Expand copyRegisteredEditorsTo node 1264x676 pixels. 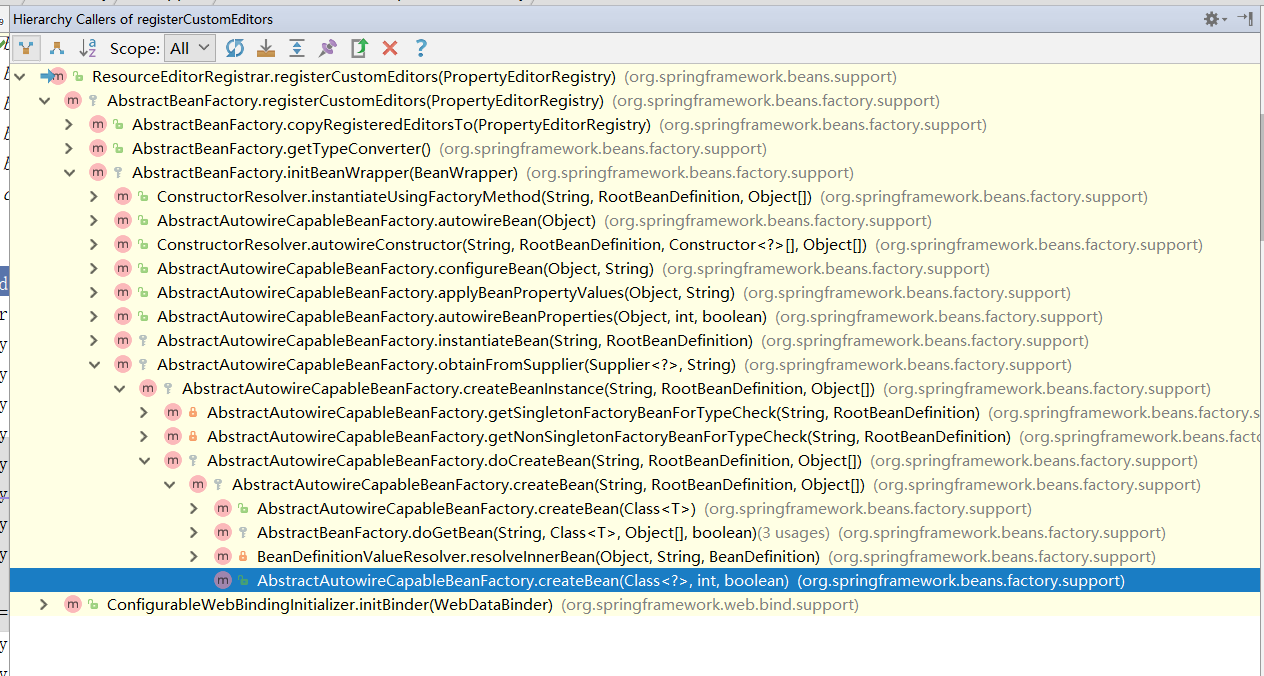click(x=69, y=125)
